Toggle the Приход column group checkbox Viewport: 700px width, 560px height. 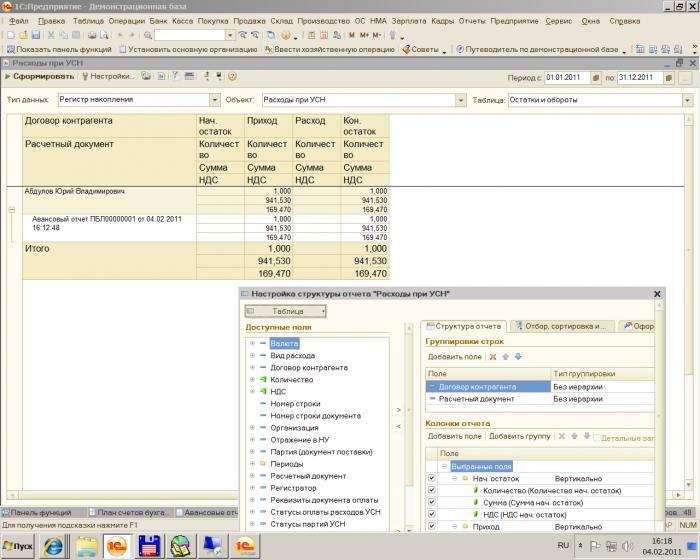coord(432,527)
